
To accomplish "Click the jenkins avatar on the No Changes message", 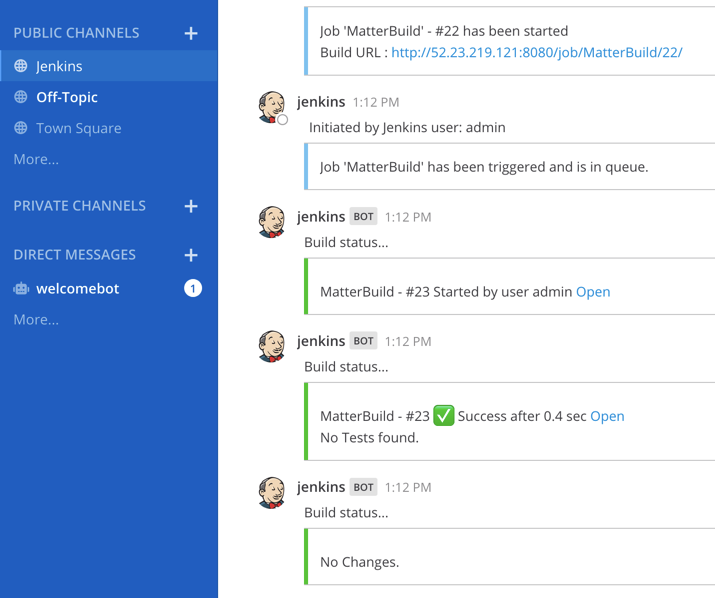I will point(271,493).
